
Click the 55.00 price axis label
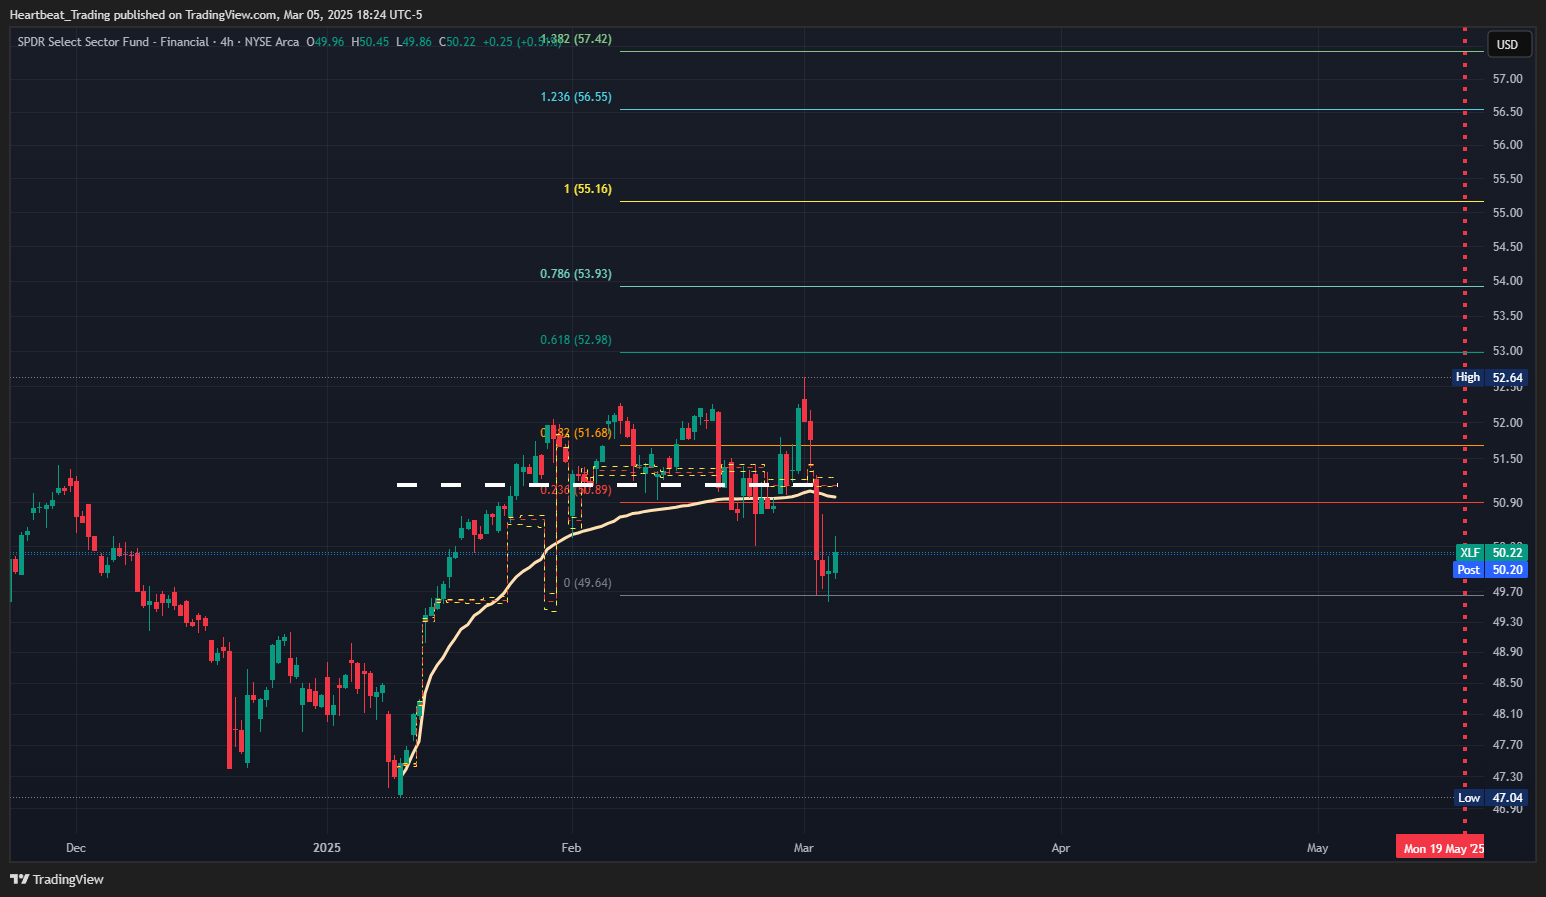1508,213
